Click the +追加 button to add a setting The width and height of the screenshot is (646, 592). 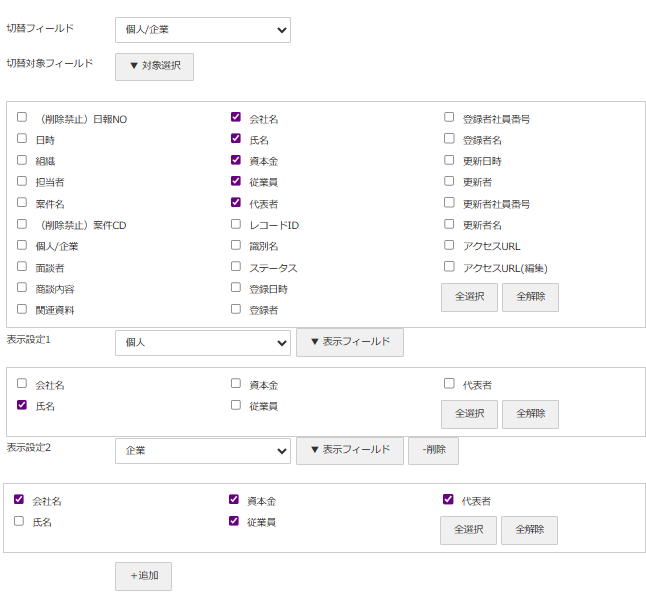[x=143, y=576]
